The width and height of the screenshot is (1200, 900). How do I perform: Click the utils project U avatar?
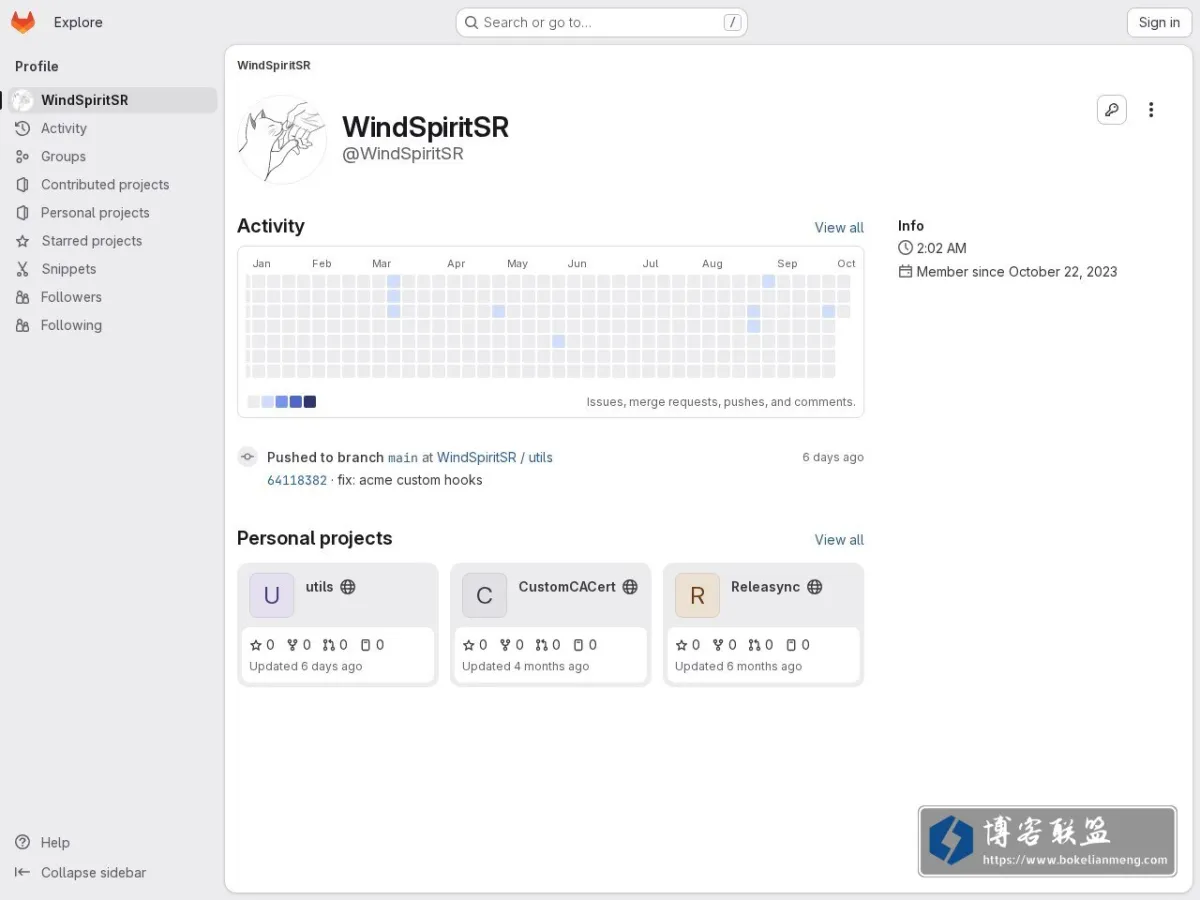tap(272, 596)
